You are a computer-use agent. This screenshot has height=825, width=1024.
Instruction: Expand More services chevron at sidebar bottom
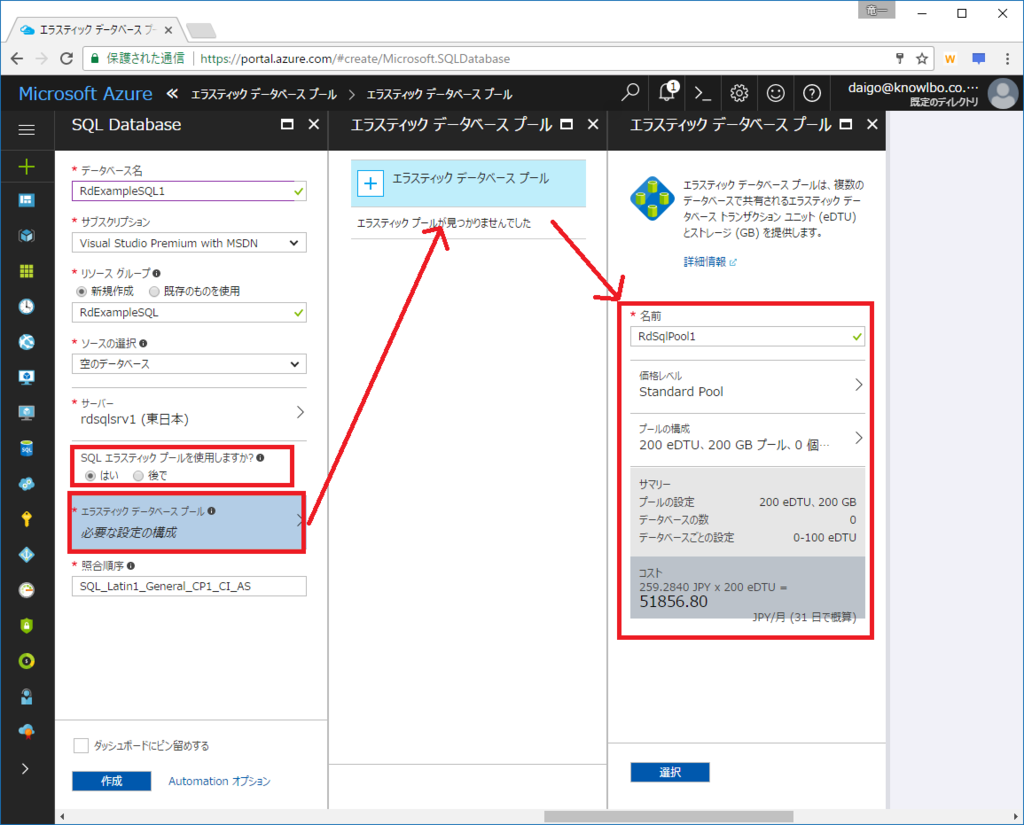tap(25, 769)
